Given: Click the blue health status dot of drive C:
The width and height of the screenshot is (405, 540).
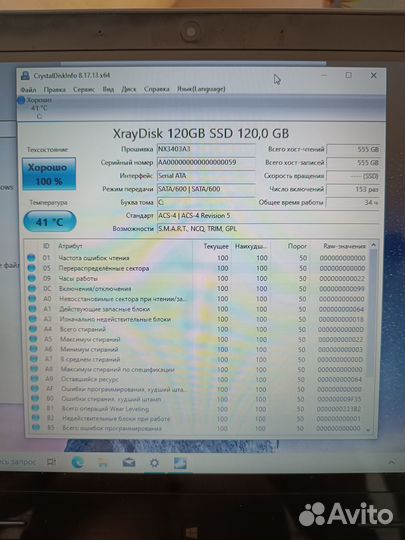Looking at the screenshot, I should (x=21, y=100).
